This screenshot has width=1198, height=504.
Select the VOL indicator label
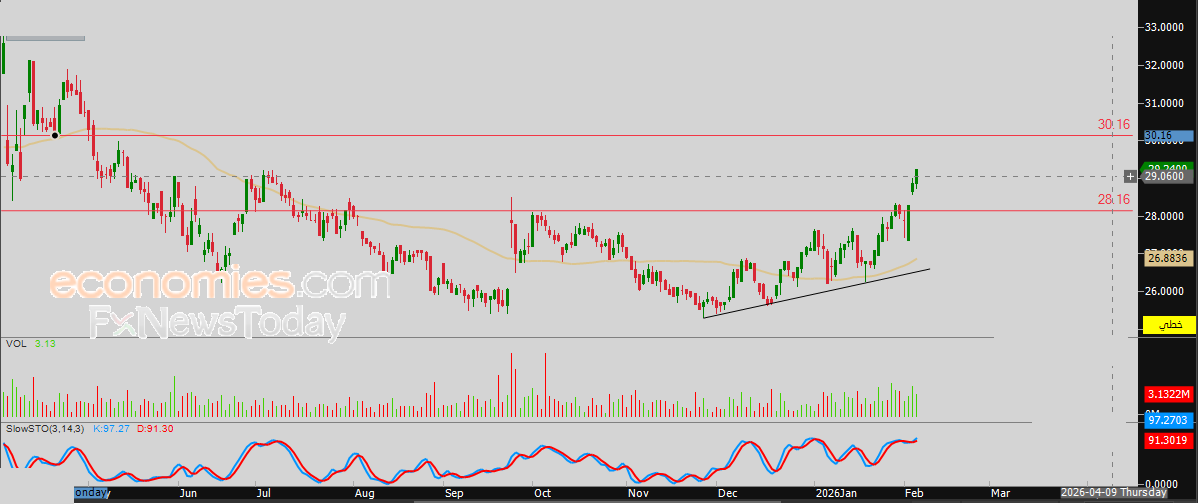click(15, 344)
